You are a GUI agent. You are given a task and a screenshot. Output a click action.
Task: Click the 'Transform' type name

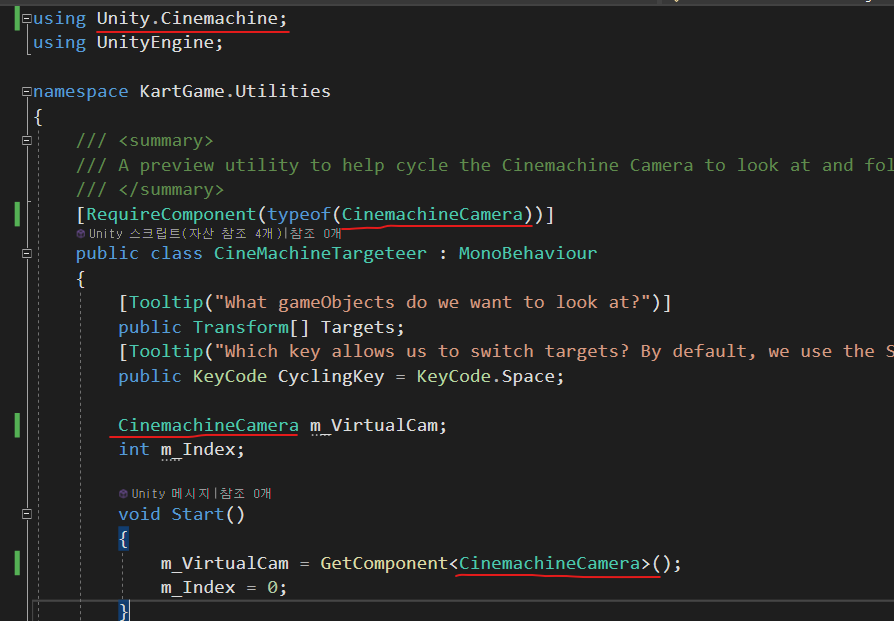click(x=241, y=327)
